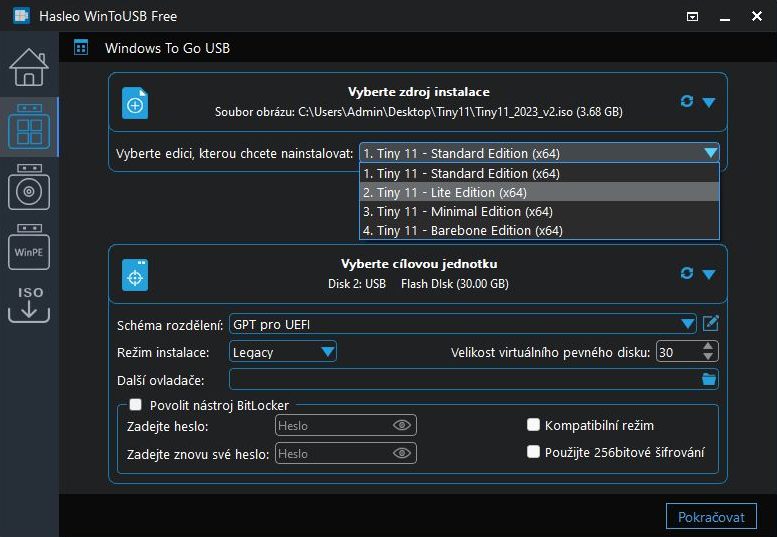
Task: Open the Home sidebar icon
Action: 29,67
